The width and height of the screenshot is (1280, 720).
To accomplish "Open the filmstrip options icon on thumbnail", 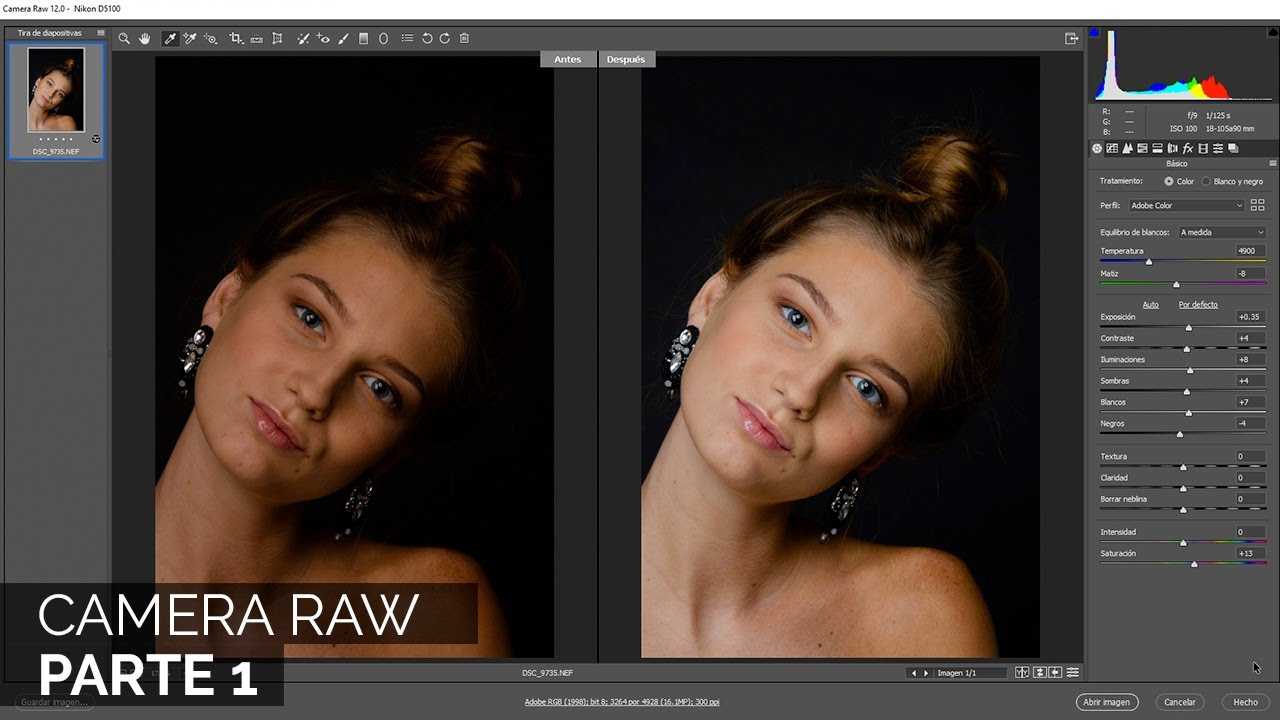I will point(96,138).
